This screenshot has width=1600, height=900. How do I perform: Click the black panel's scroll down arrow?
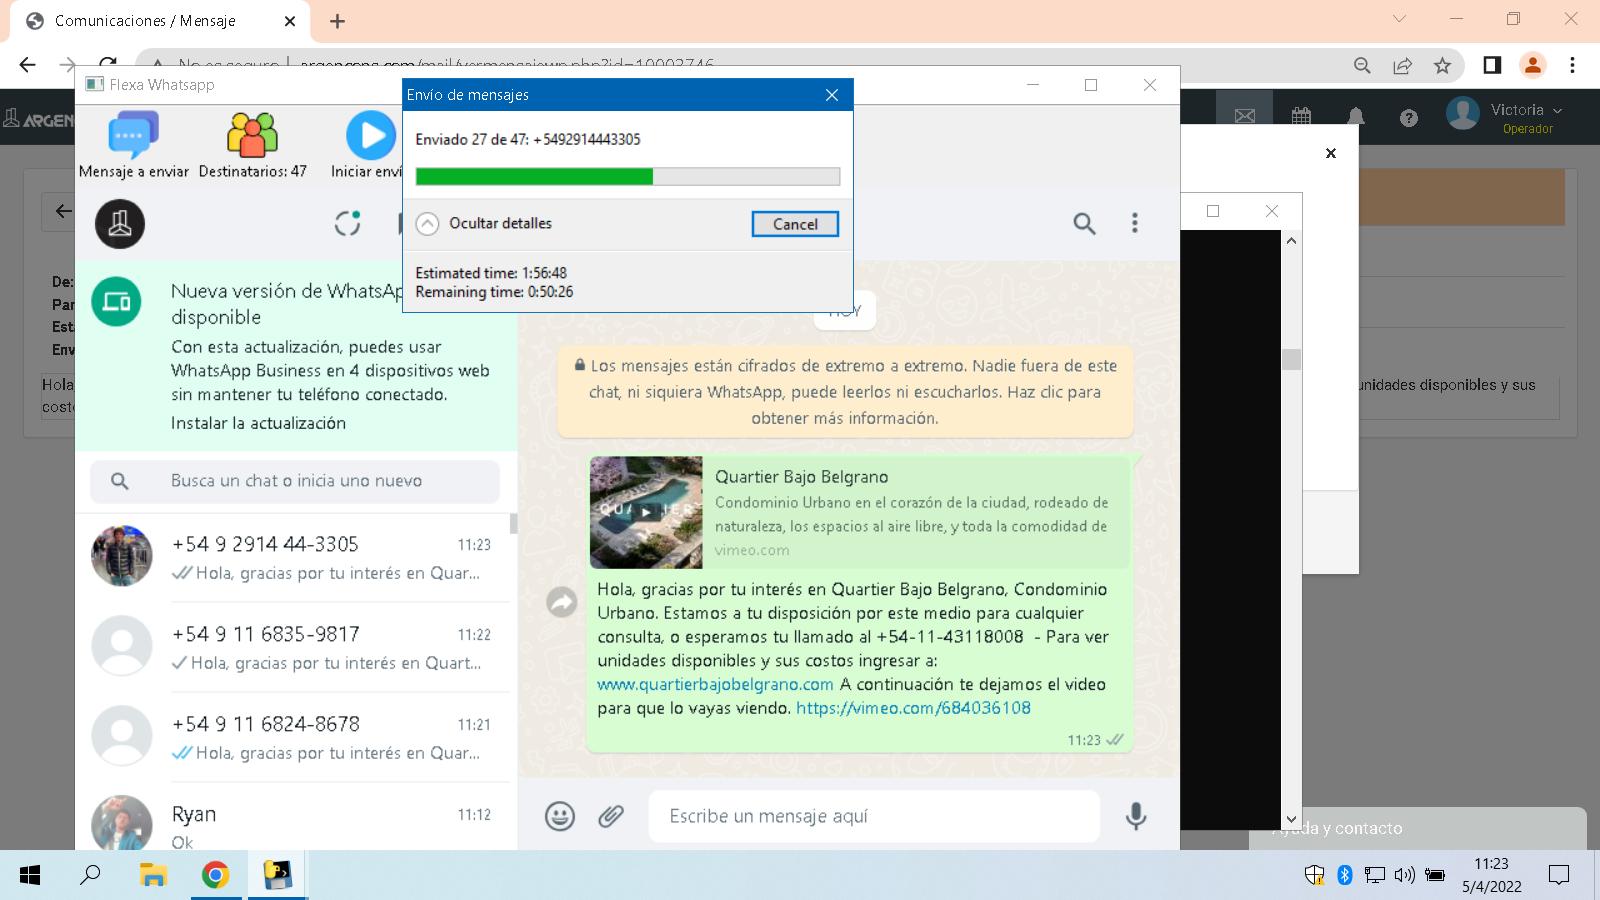[1291, 819]
